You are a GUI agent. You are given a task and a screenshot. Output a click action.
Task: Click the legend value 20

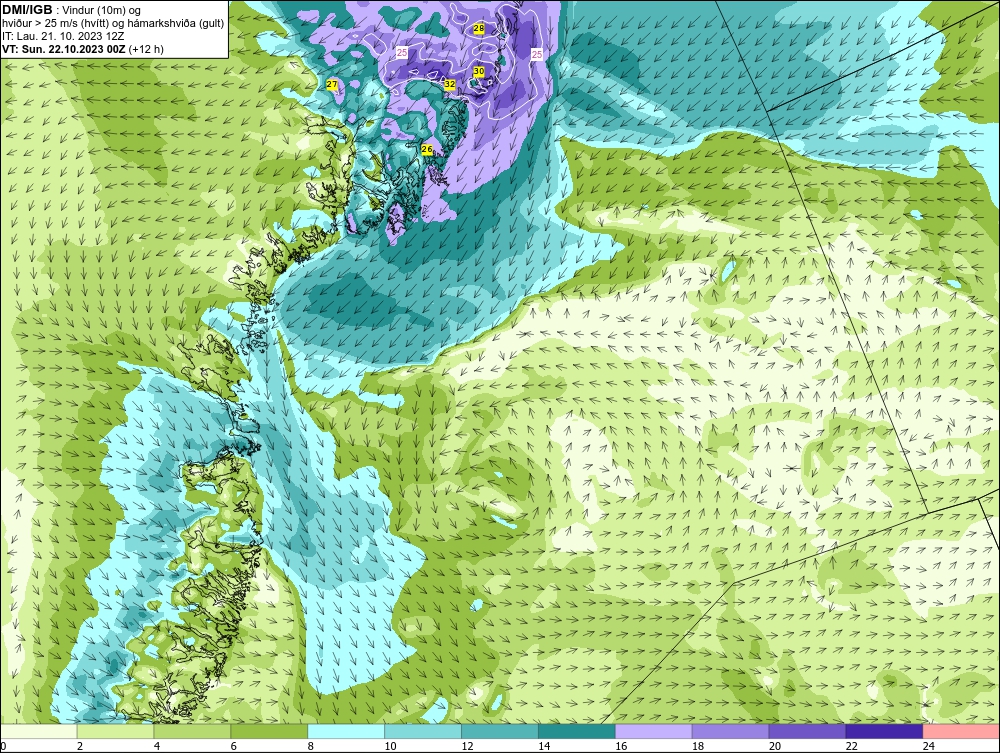775,746
